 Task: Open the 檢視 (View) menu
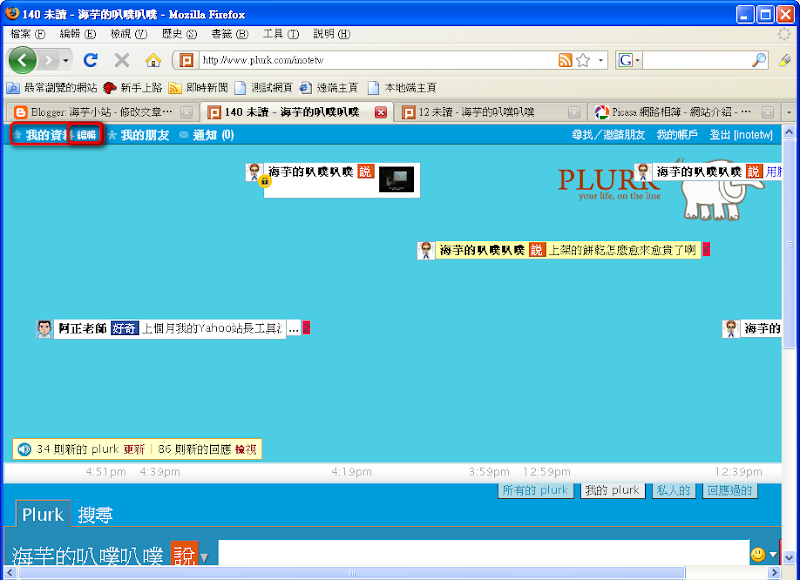tap(129, 34)
